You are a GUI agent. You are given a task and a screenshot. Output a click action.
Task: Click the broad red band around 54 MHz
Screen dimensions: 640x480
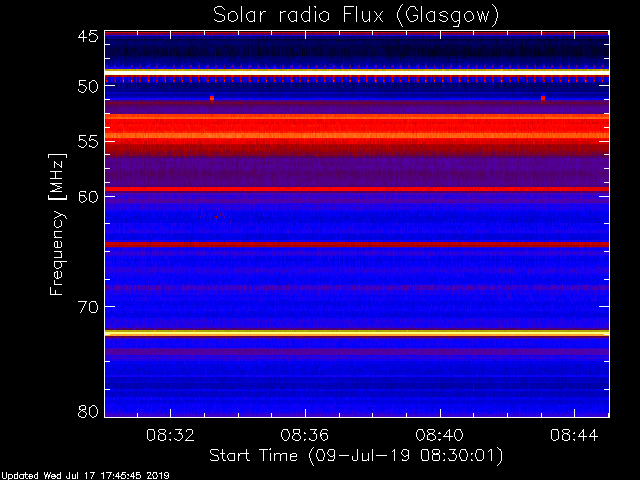[x=357, y=127]
